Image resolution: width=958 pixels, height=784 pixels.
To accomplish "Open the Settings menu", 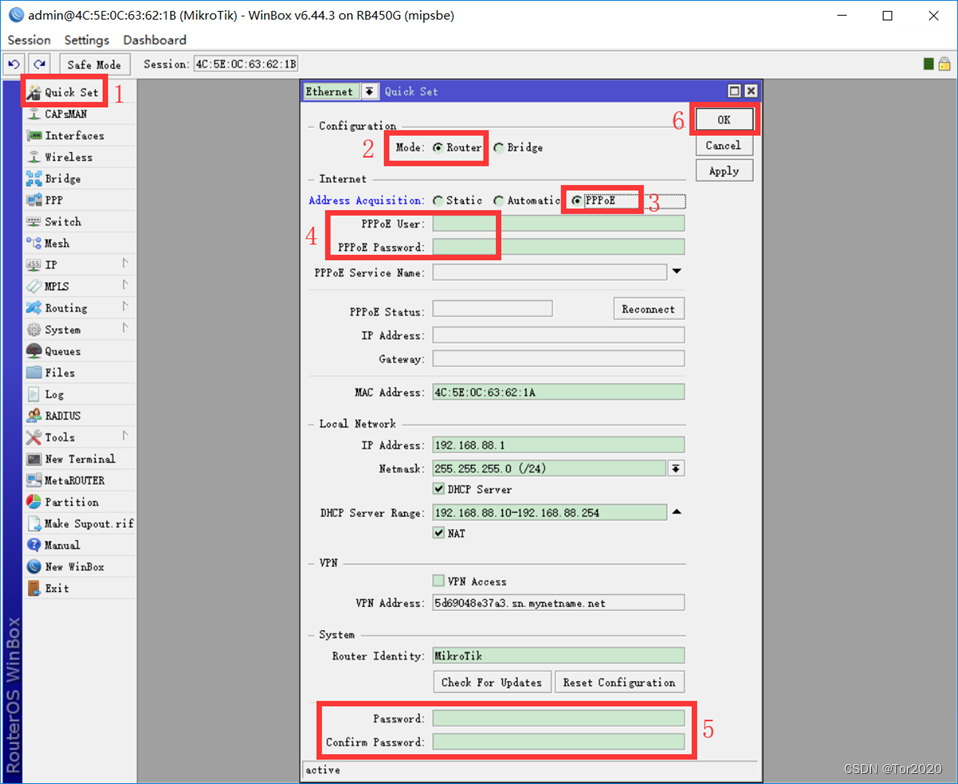I will [x=86, y=40].
